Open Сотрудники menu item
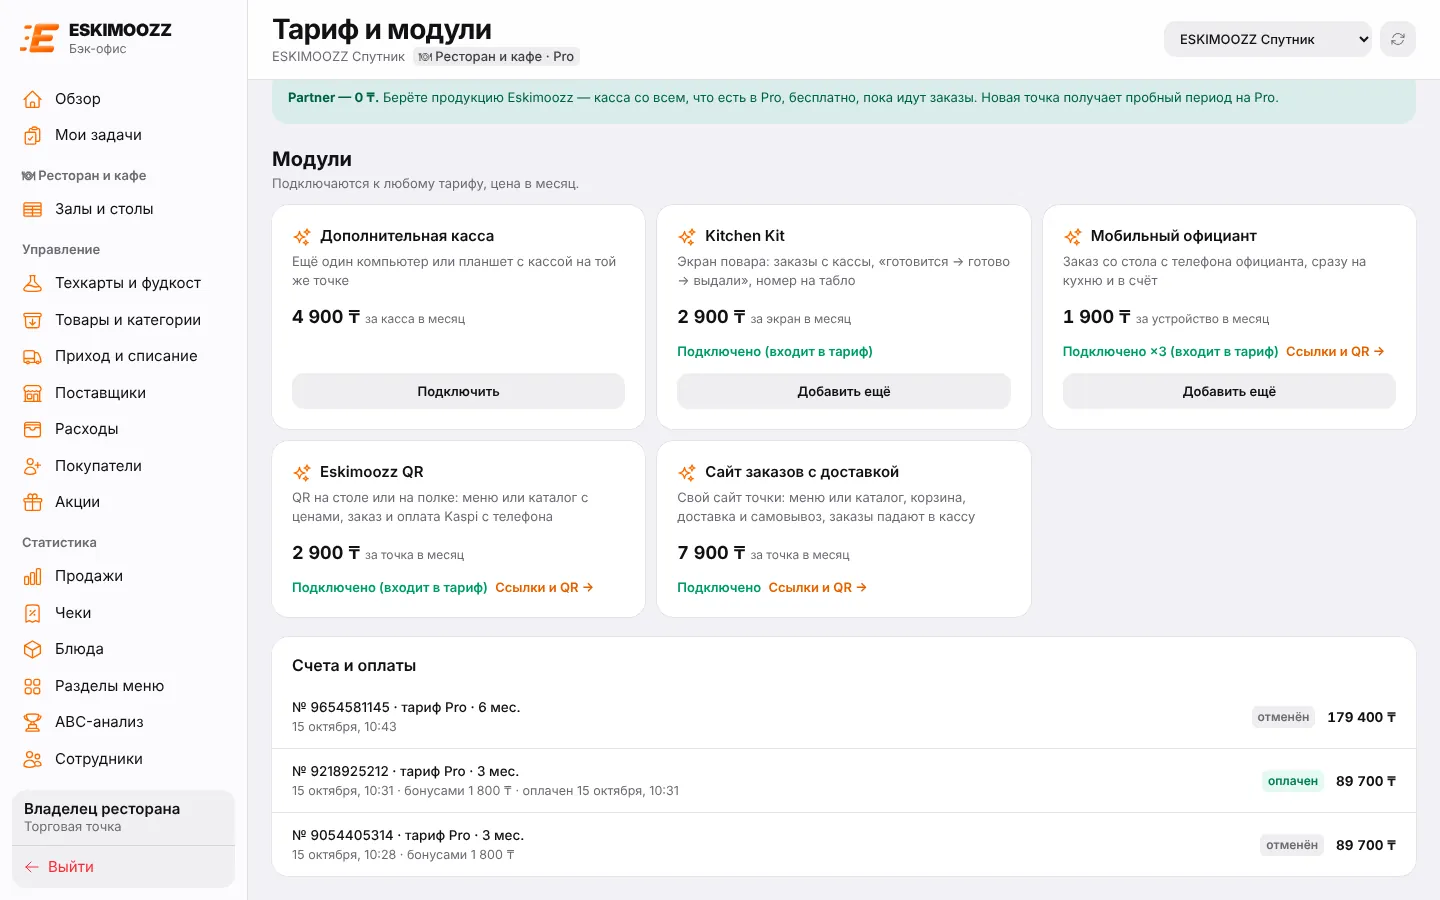 (x=123, y=759)
